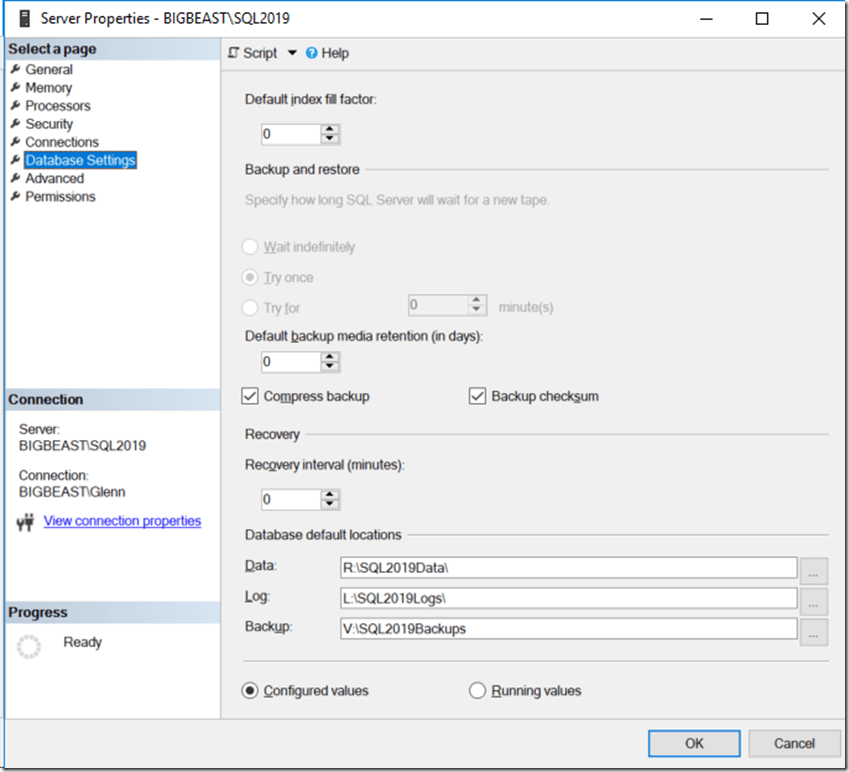The image size is (849, 772).
Task: Click the wrench icon beside Database Settings
Action: pos(16,160)
